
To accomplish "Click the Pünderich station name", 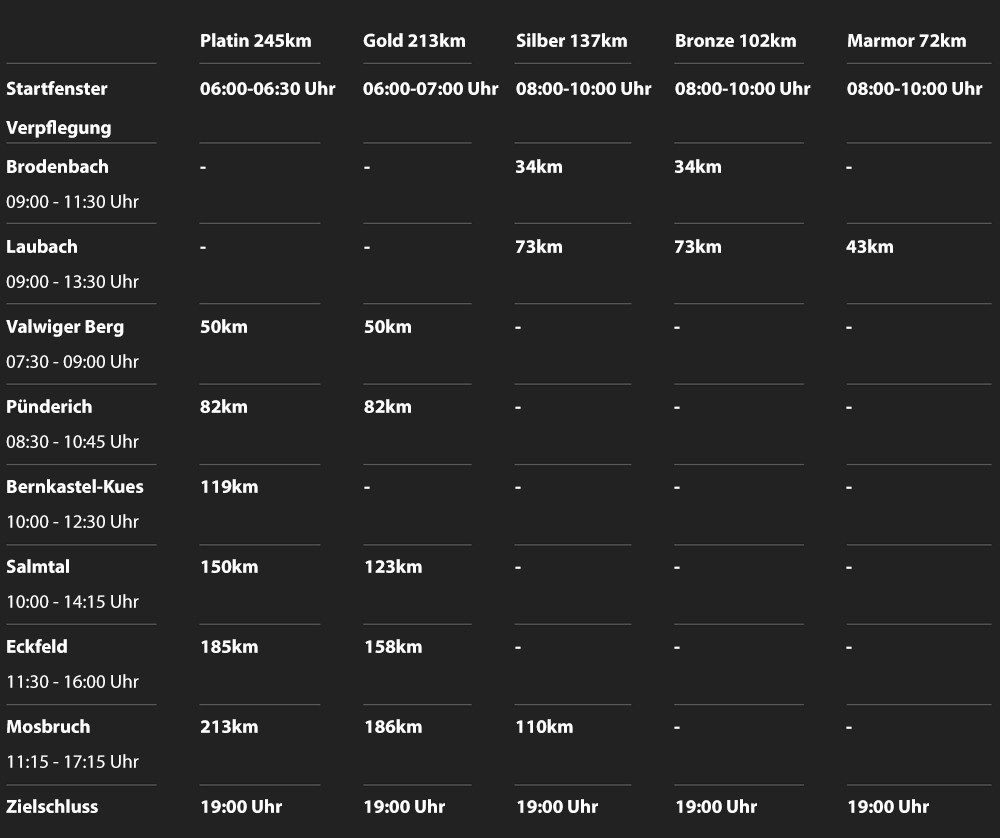I will pos(49,406).
